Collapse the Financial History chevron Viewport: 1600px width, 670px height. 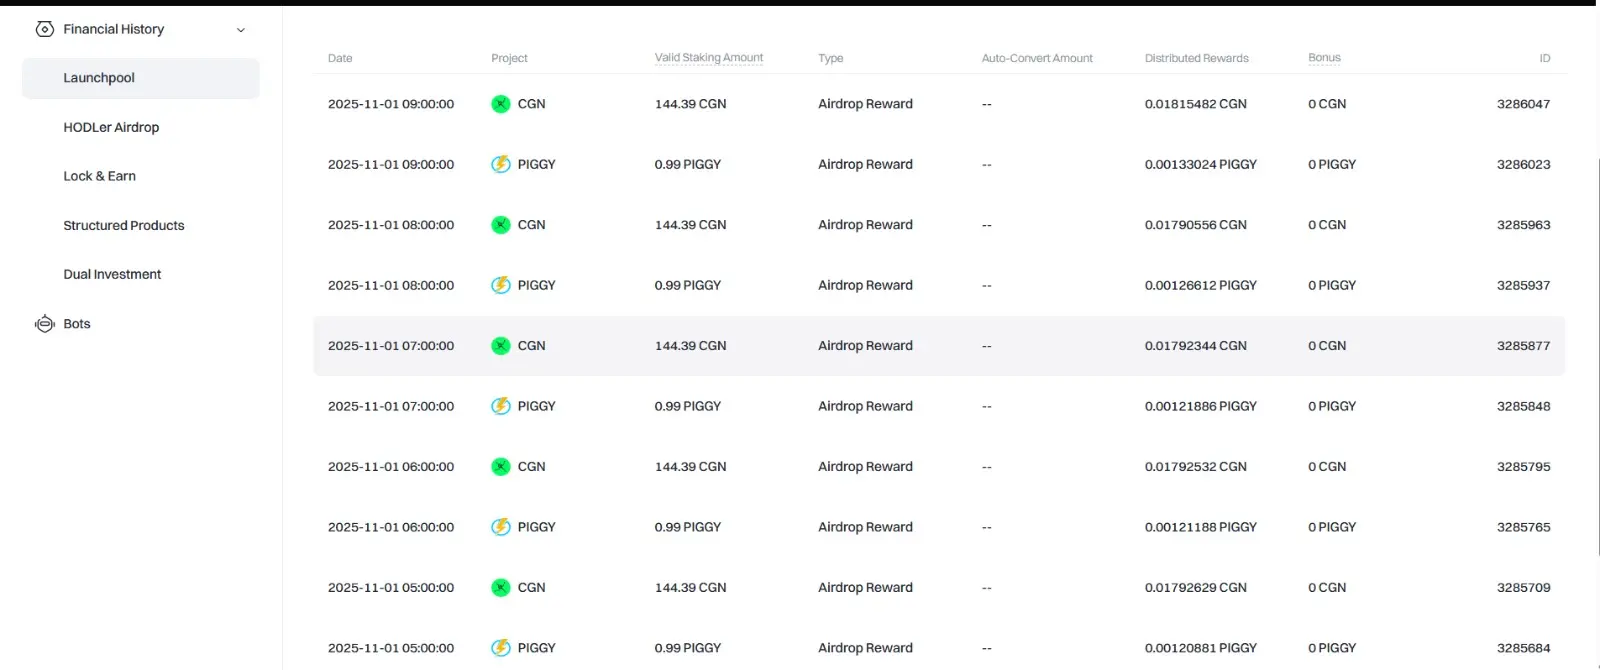point(241,30)
